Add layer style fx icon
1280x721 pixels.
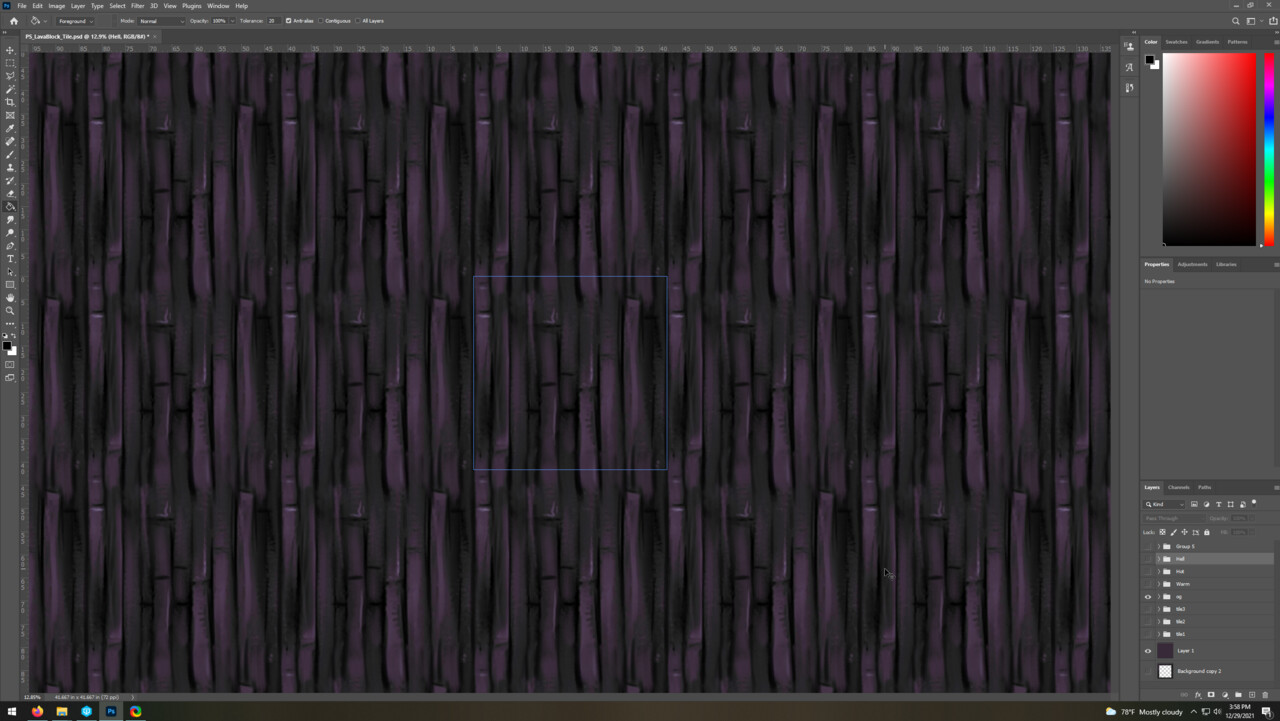[x=1198, y=695]
